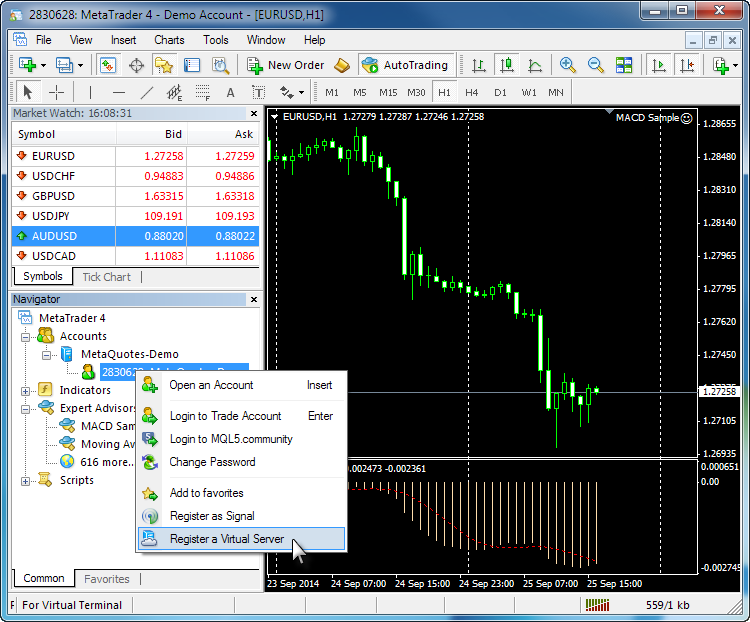The image size is (750, 622).
Task: Open the Profiles toolbar icon
Action: [x=64, y=65]
